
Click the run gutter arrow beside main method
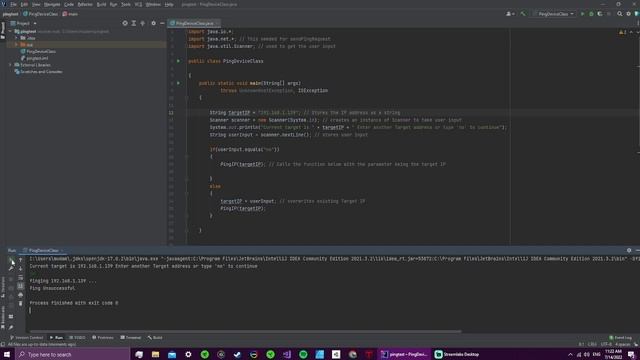coord(178,83)
